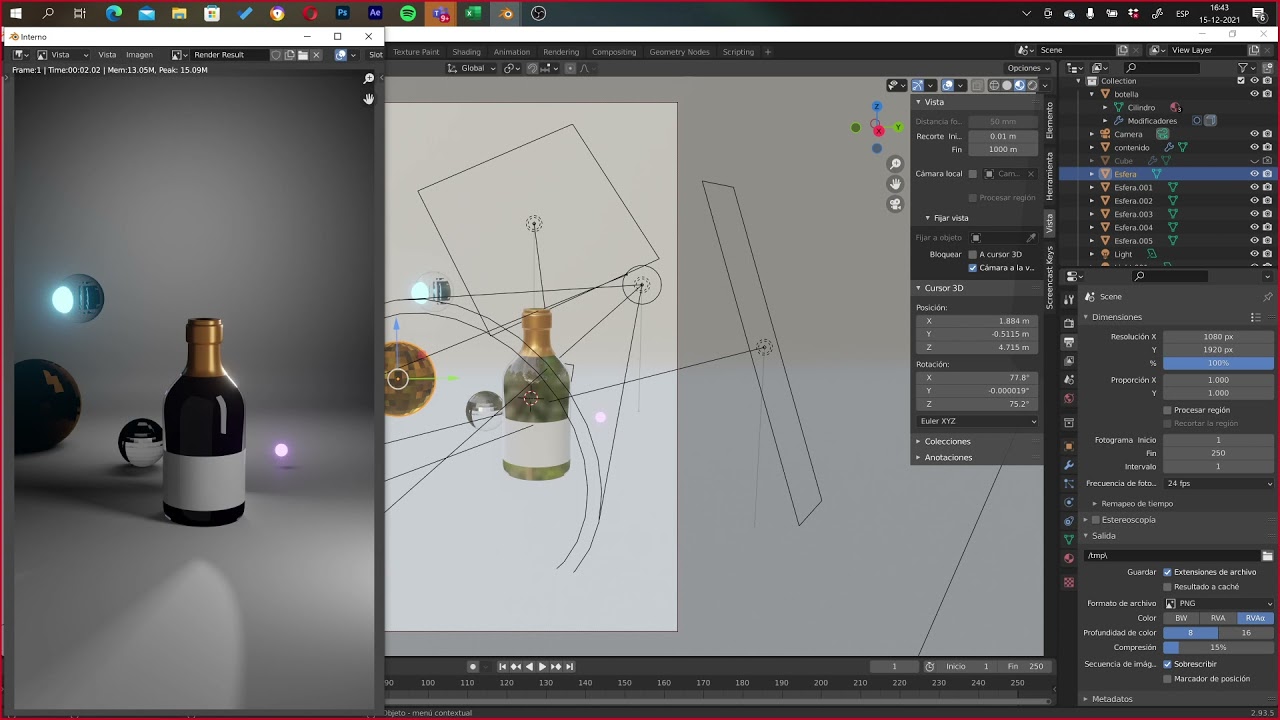Set color depth to 16
Image resolution: width=1280 pixels, height=720 pixels.
point(1246,633)
